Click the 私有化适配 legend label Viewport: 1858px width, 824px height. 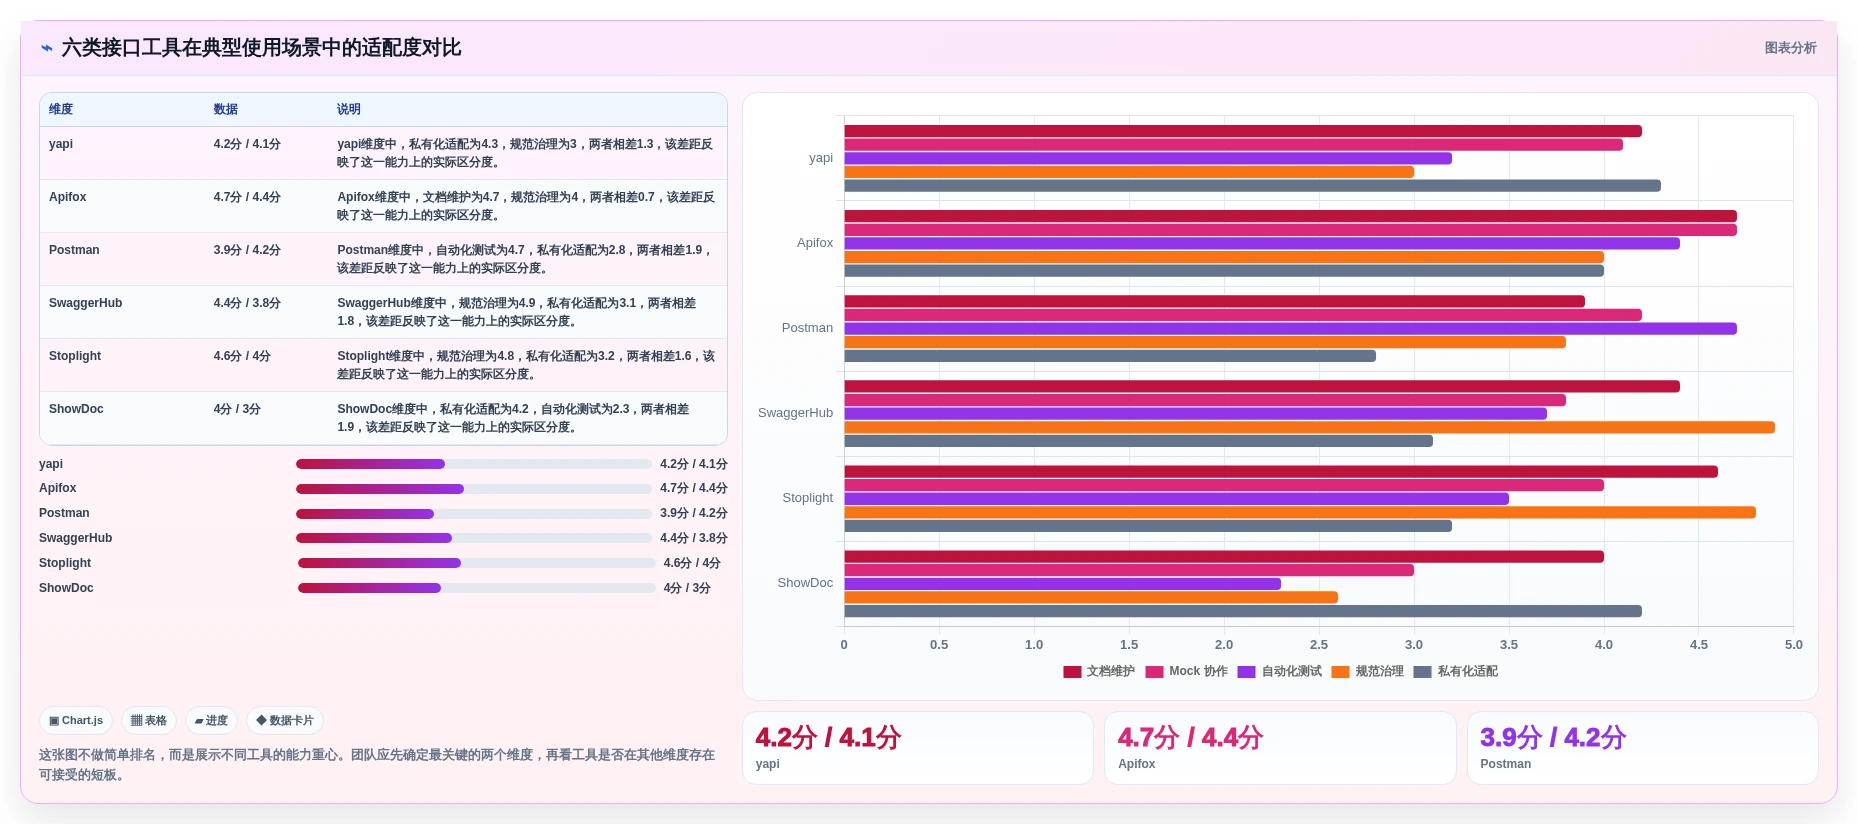coord(1467,672)
